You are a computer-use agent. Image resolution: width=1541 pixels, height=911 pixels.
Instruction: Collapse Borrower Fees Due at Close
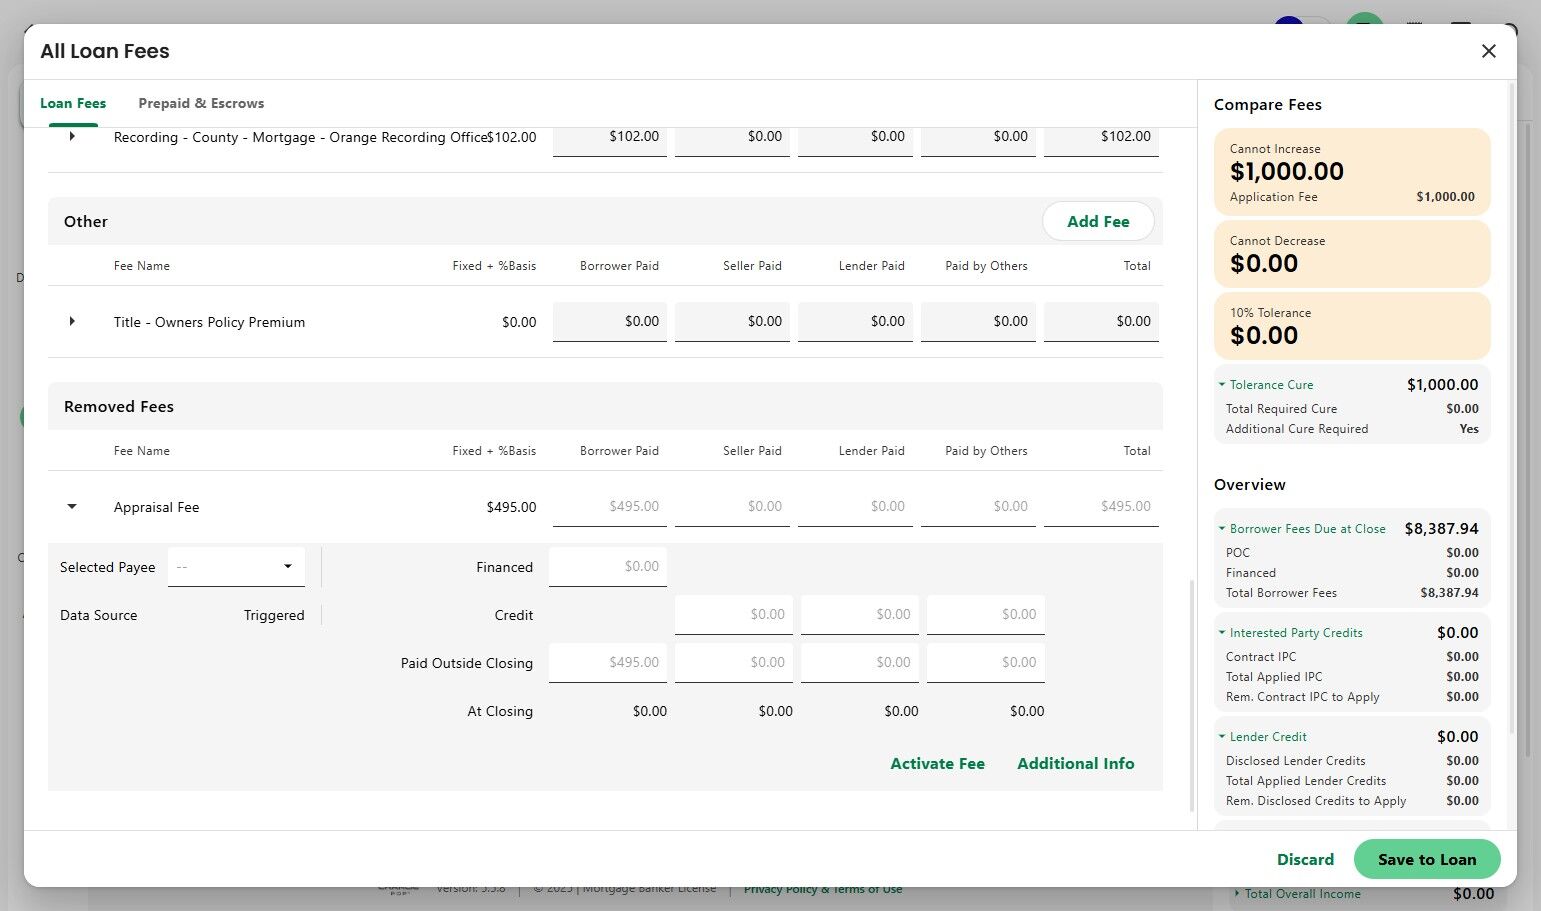point(1222,528)
